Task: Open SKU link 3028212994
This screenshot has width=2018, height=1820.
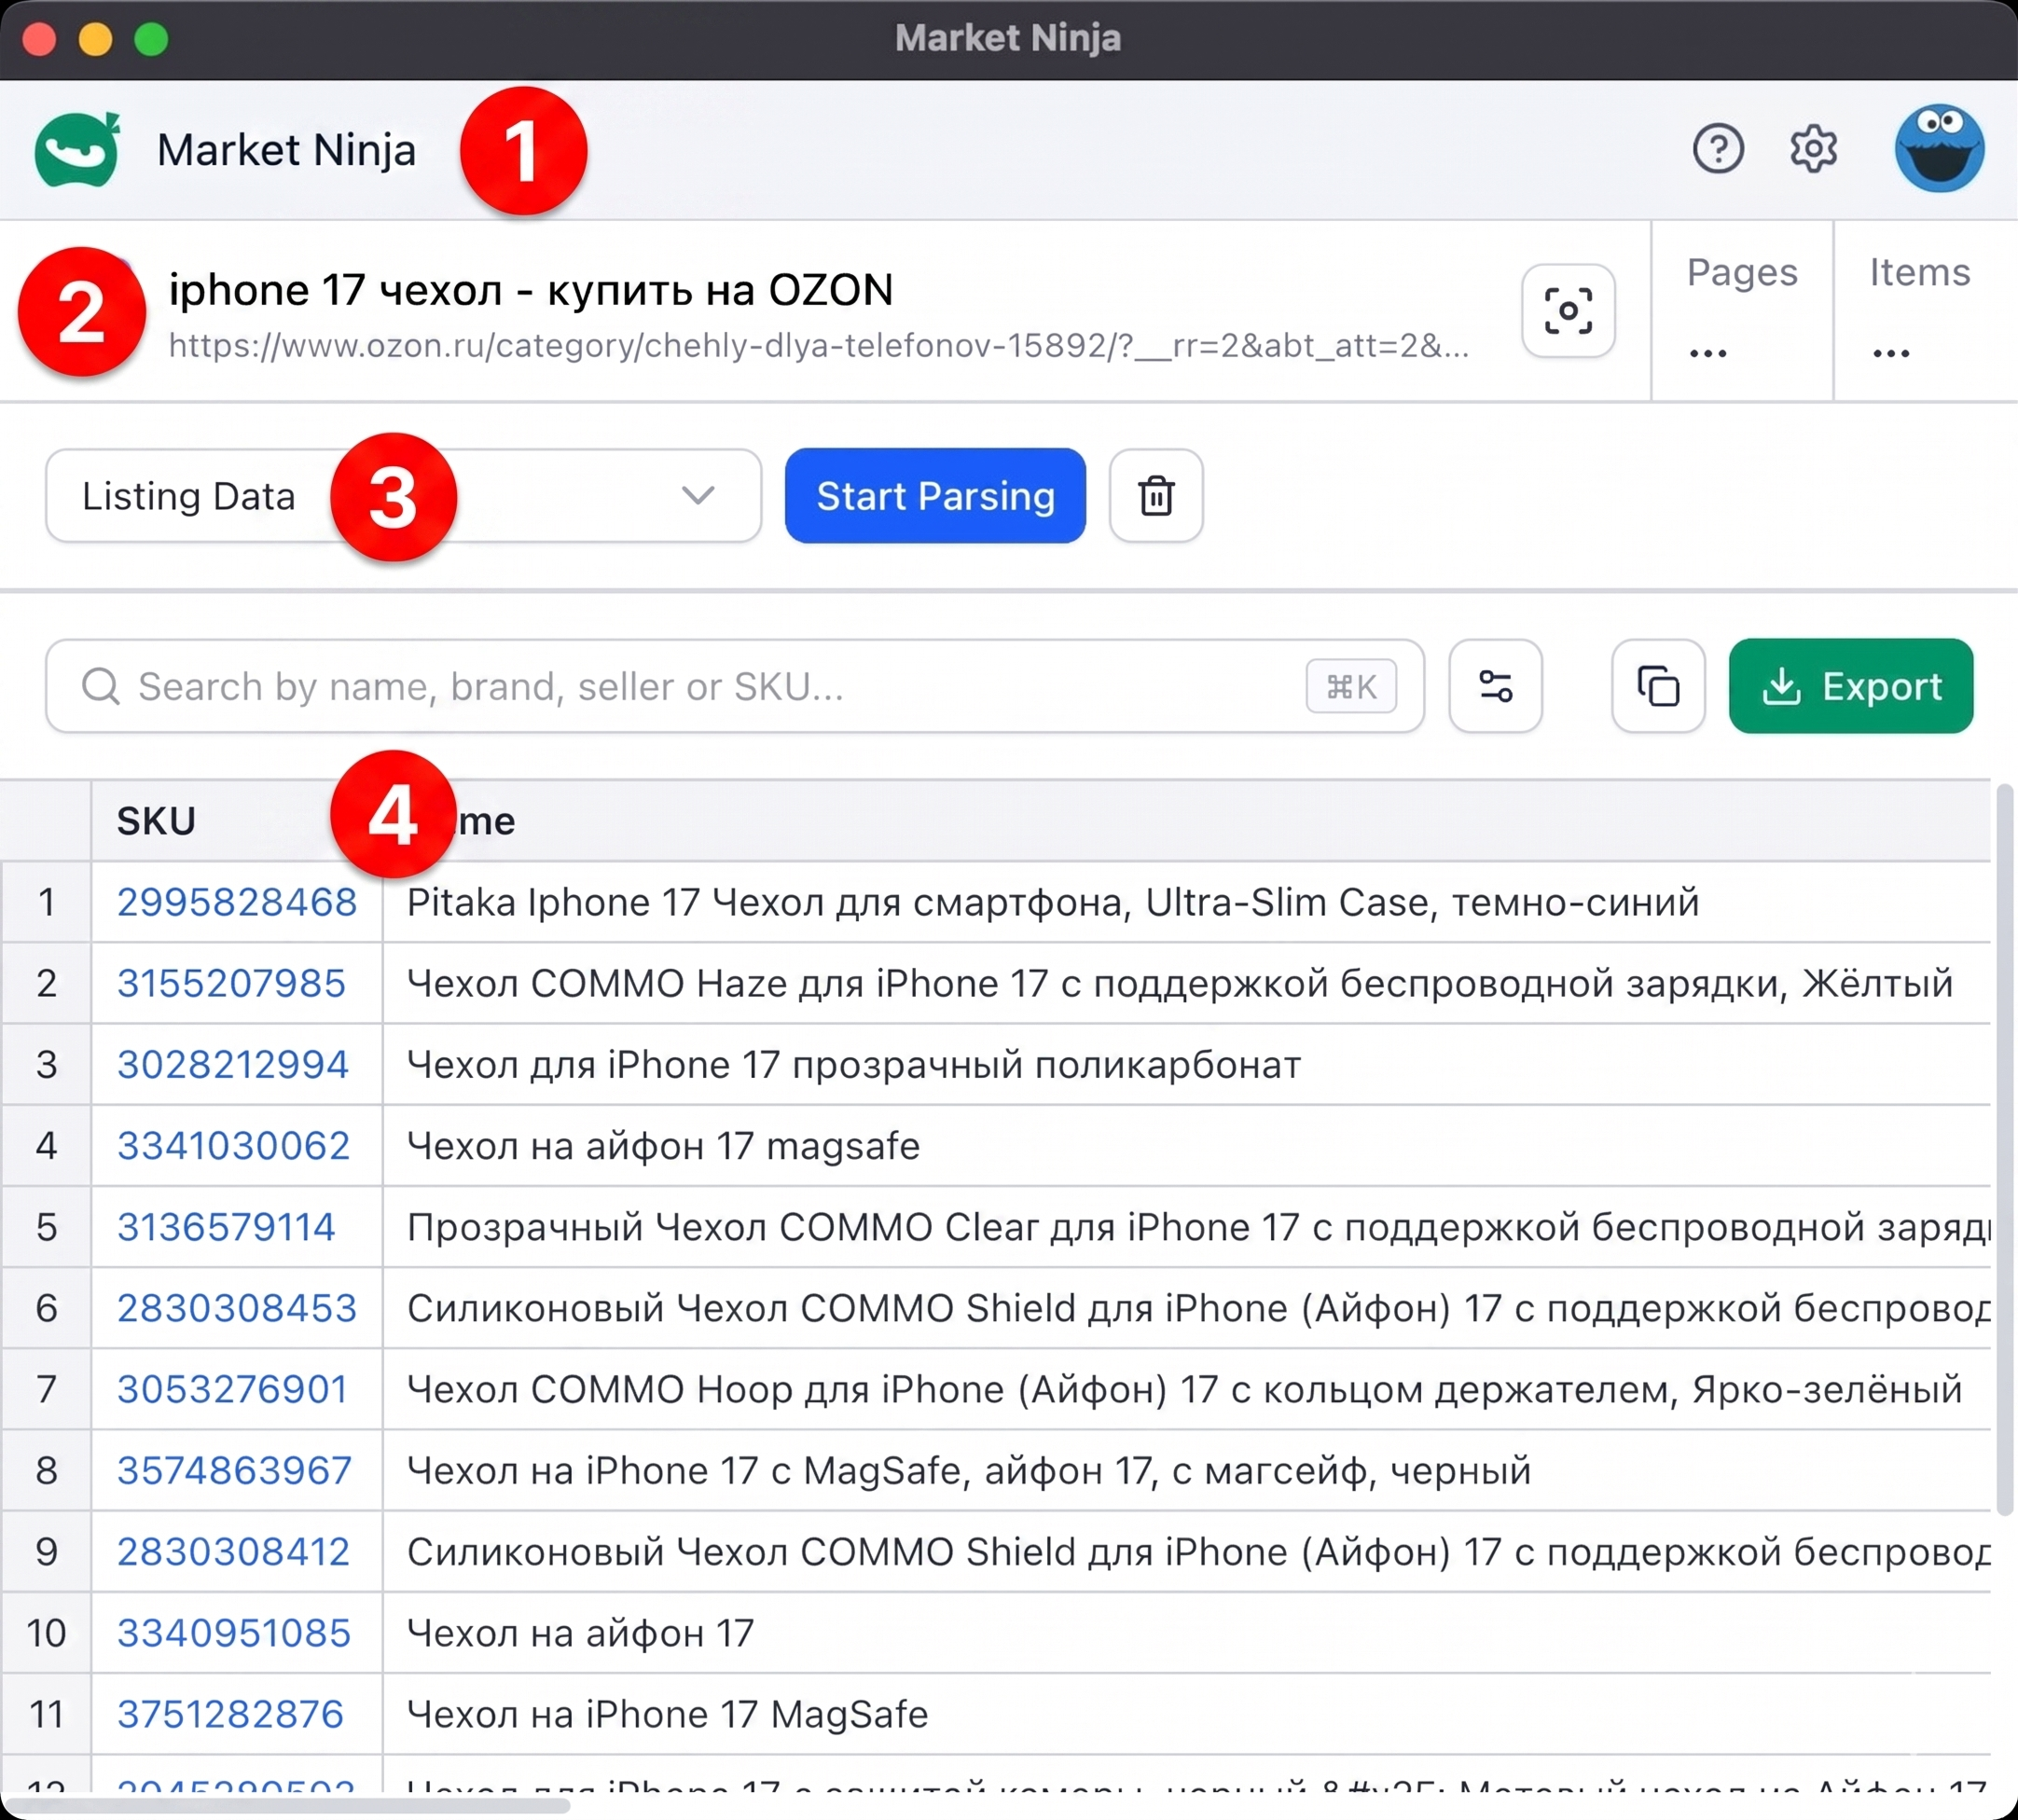Action: coord(233,1064)
